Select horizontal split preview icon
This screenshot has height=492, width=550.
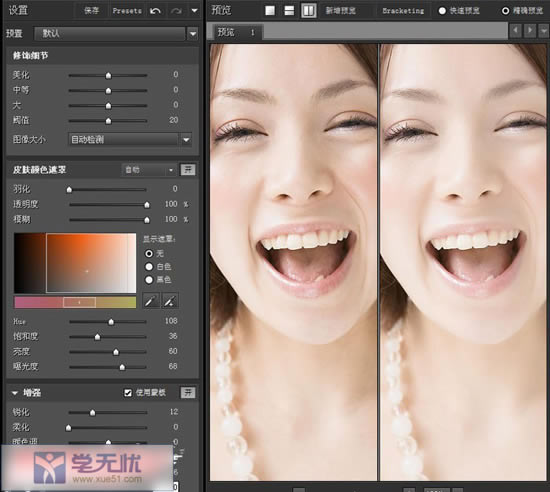pos(289,11)
